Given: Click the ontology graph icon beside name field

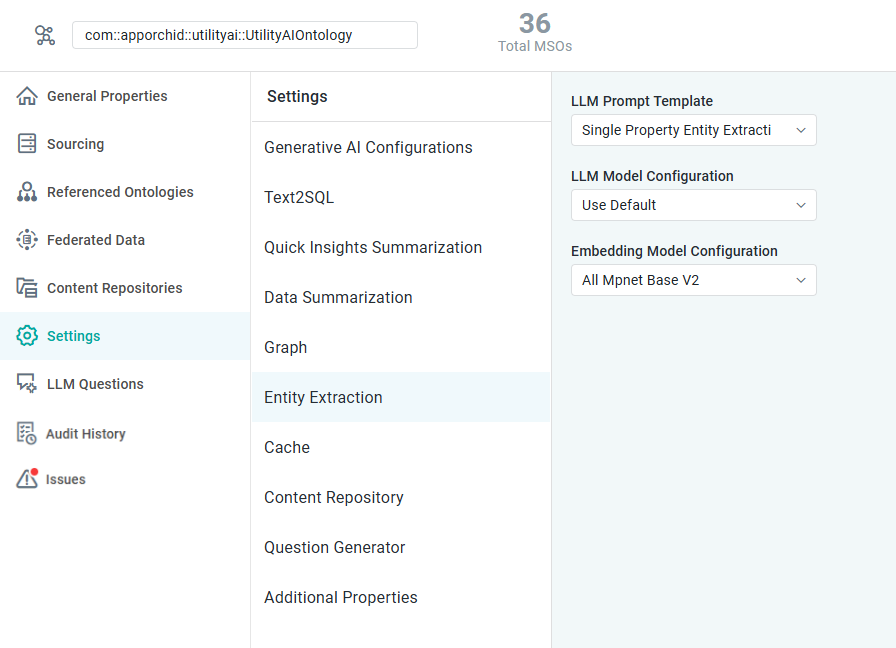Looking at the screenshot, I should coord(45,36).
